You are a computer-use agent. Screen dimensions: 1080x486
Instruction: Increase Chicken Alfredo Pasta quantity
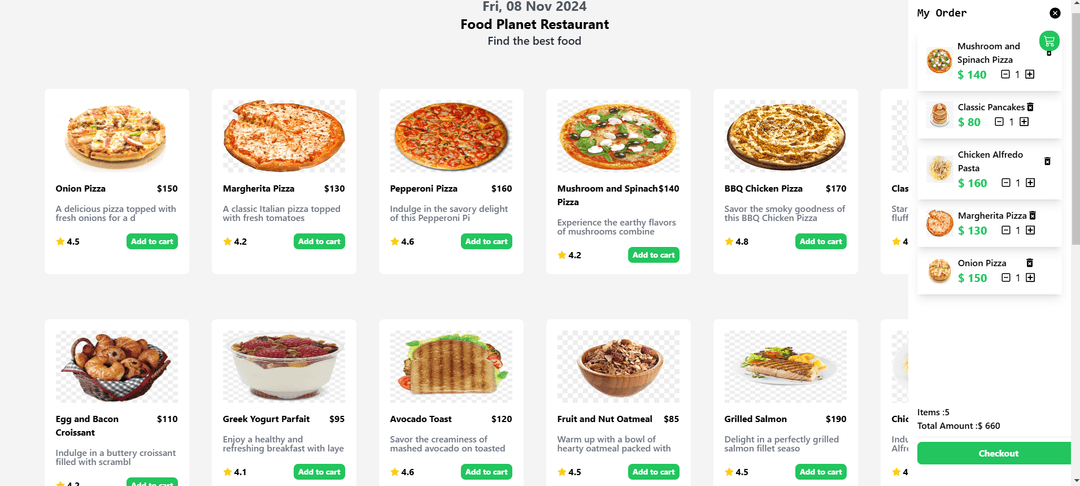pyautogui.click(x=1030, y=183)
